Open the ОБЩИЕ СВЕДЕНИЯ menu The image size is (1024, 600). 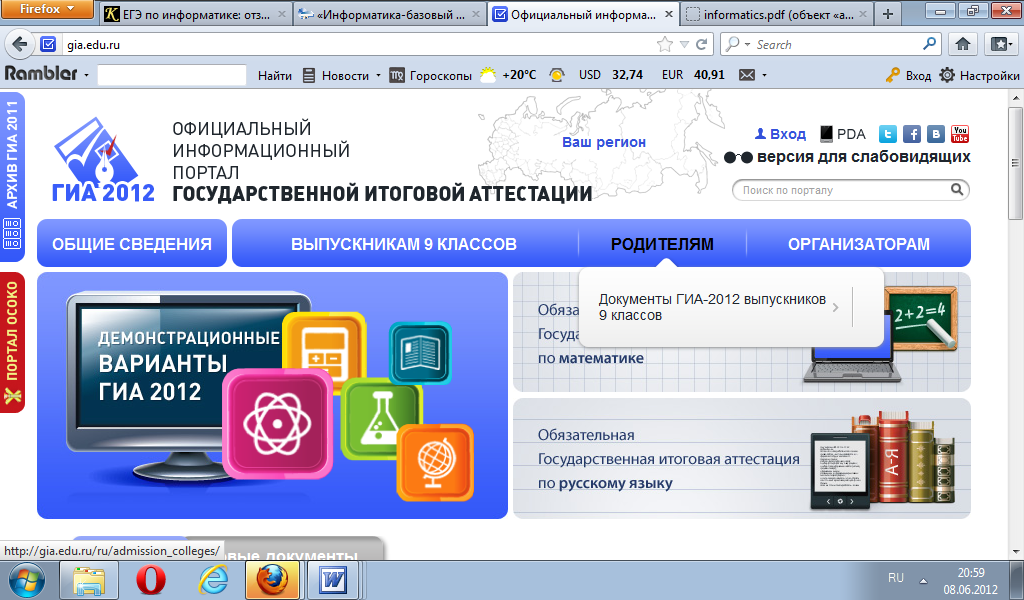pos(131,244)
